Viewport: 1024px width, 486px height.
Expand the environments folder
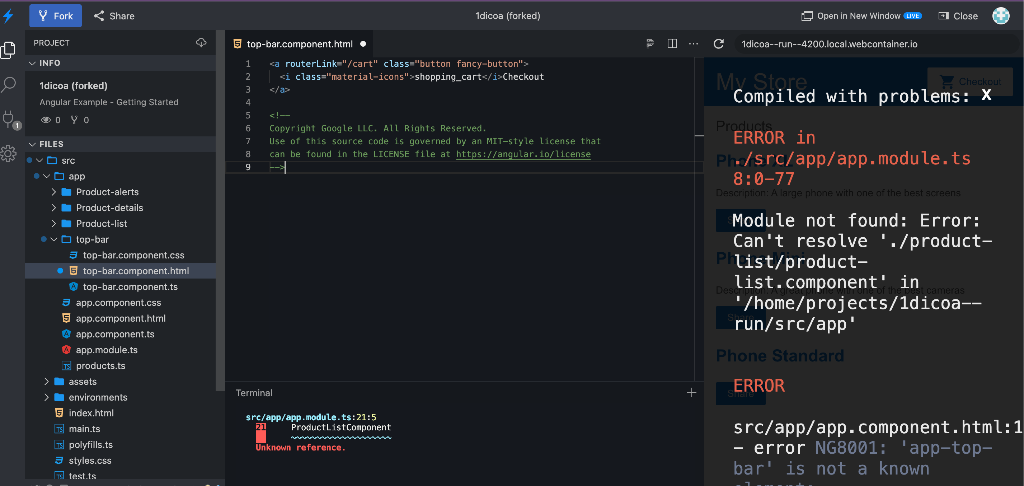point(46,397)
